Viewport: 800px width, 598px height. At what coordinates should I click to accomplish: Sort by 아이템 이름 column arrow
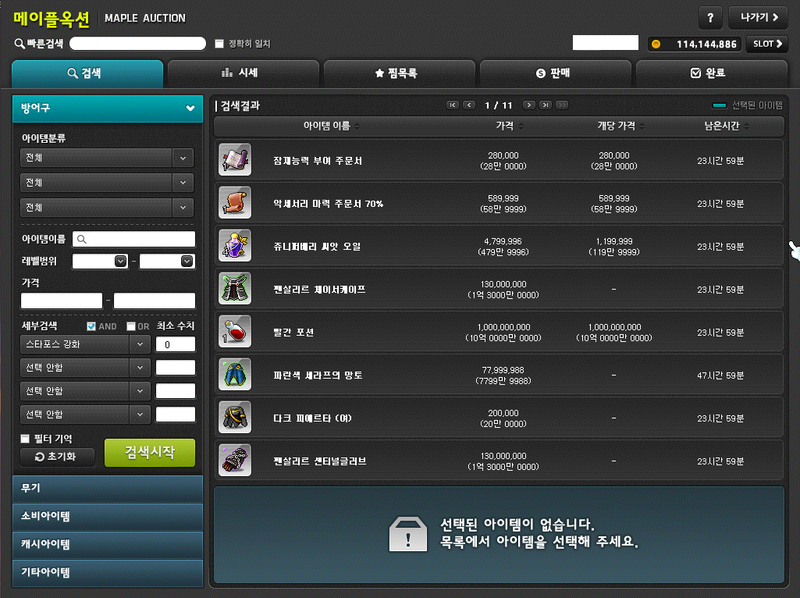click(x=357, y=126)
